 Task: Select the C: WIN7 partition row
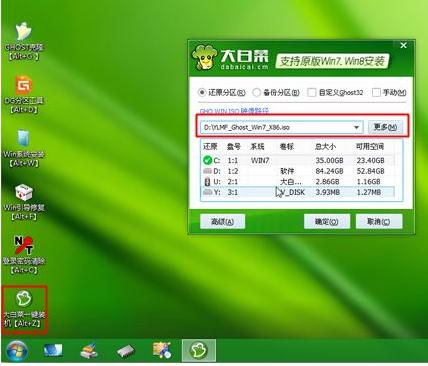coord(298,160)
